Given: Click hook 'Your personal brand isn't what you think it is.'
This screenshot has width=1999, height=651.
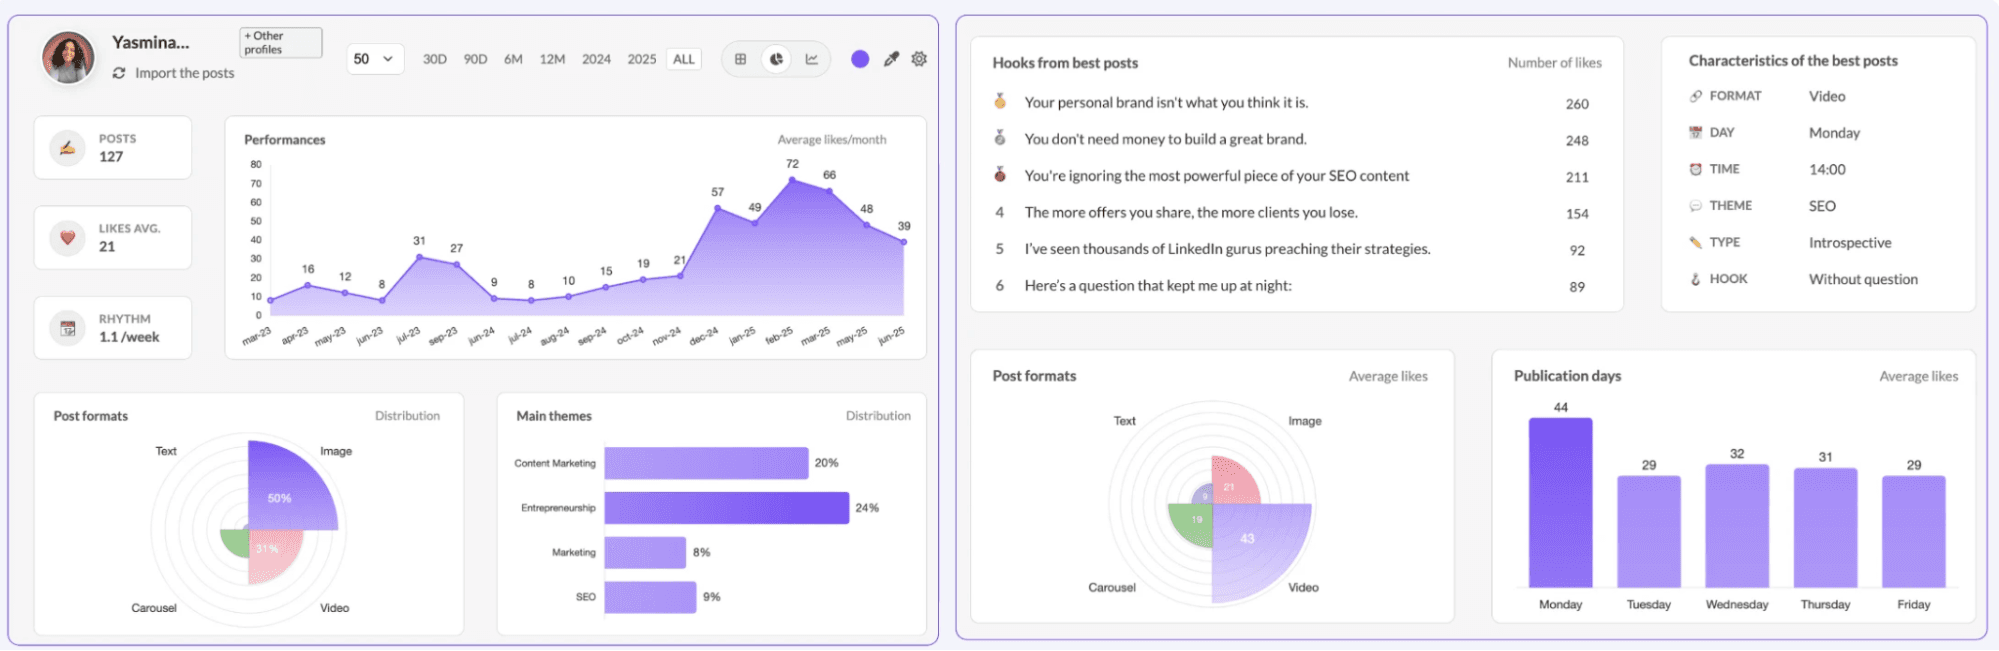Looking at the screenshot, I should point(1166,102).
